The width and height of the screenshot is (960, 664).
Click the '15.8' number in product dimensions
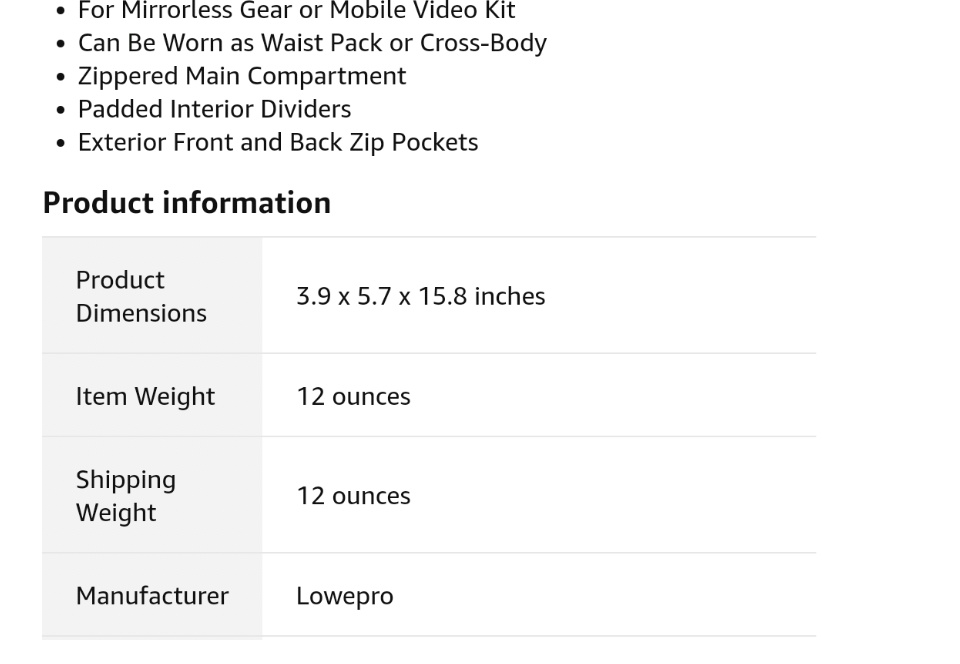click(x=442, y=296)
